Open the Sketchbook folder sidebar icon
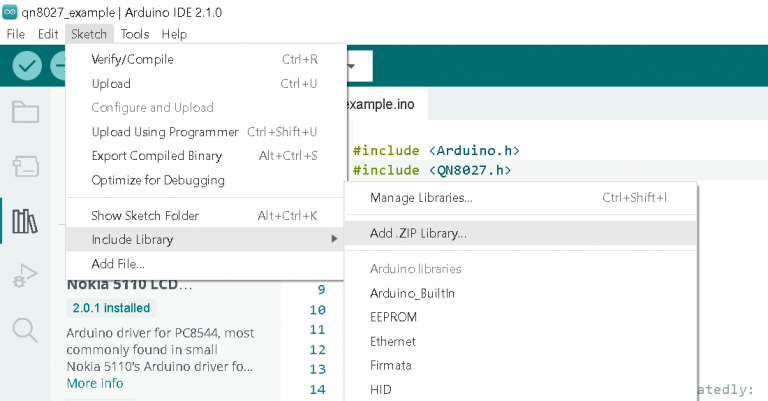768x401 pixels. (25, 112)
